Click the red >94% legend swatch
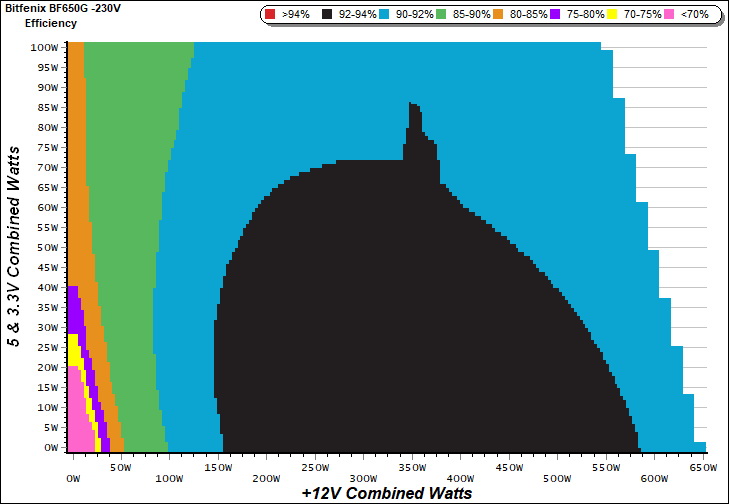 pyautogui.click(x=272, y=15)
